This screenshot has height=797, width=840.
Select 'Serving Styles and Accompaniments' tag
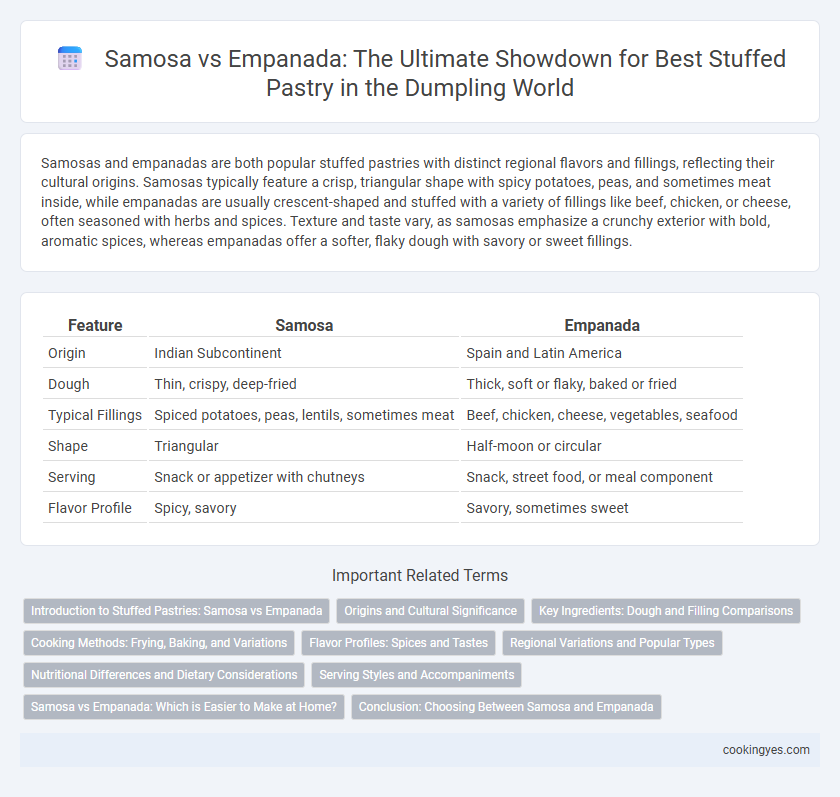[416, 675]
